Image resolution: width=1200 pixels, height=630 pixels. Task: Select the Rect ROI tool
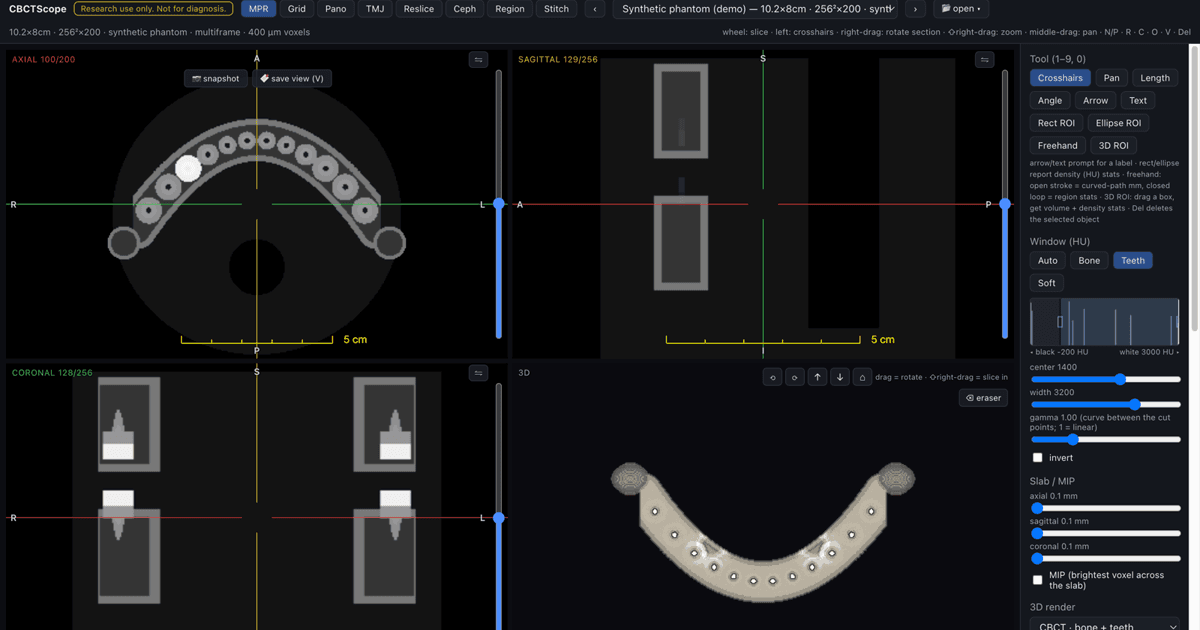pos(1056,123)
